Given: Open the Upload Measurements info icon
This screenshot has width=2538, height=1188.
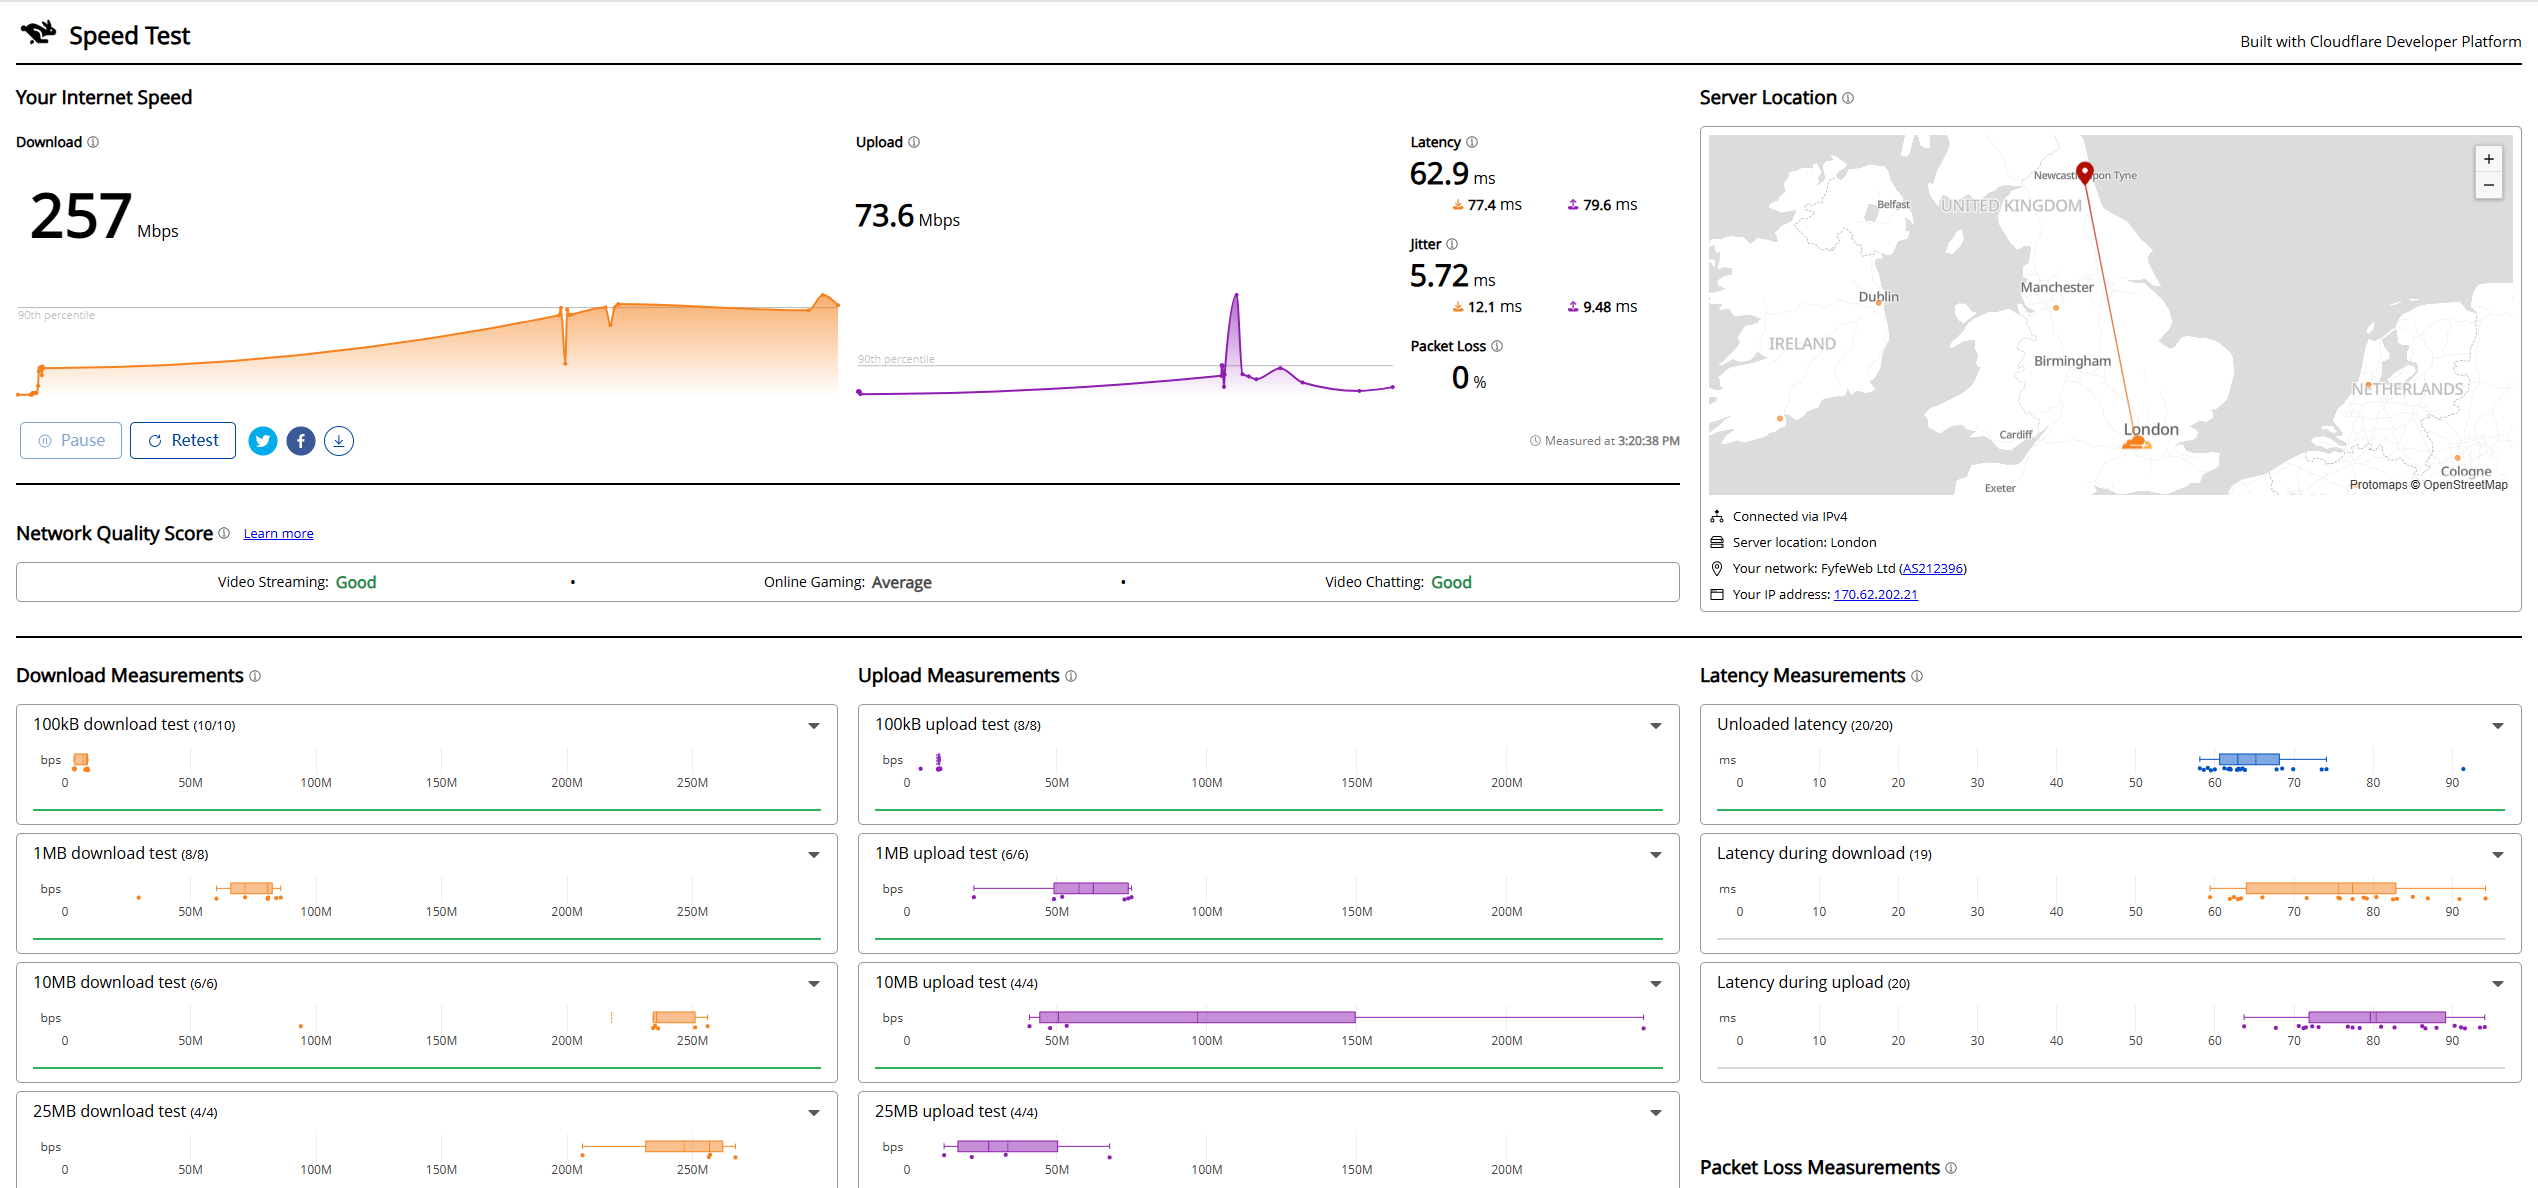Looking at the screenshot, I should [1071, 676].
